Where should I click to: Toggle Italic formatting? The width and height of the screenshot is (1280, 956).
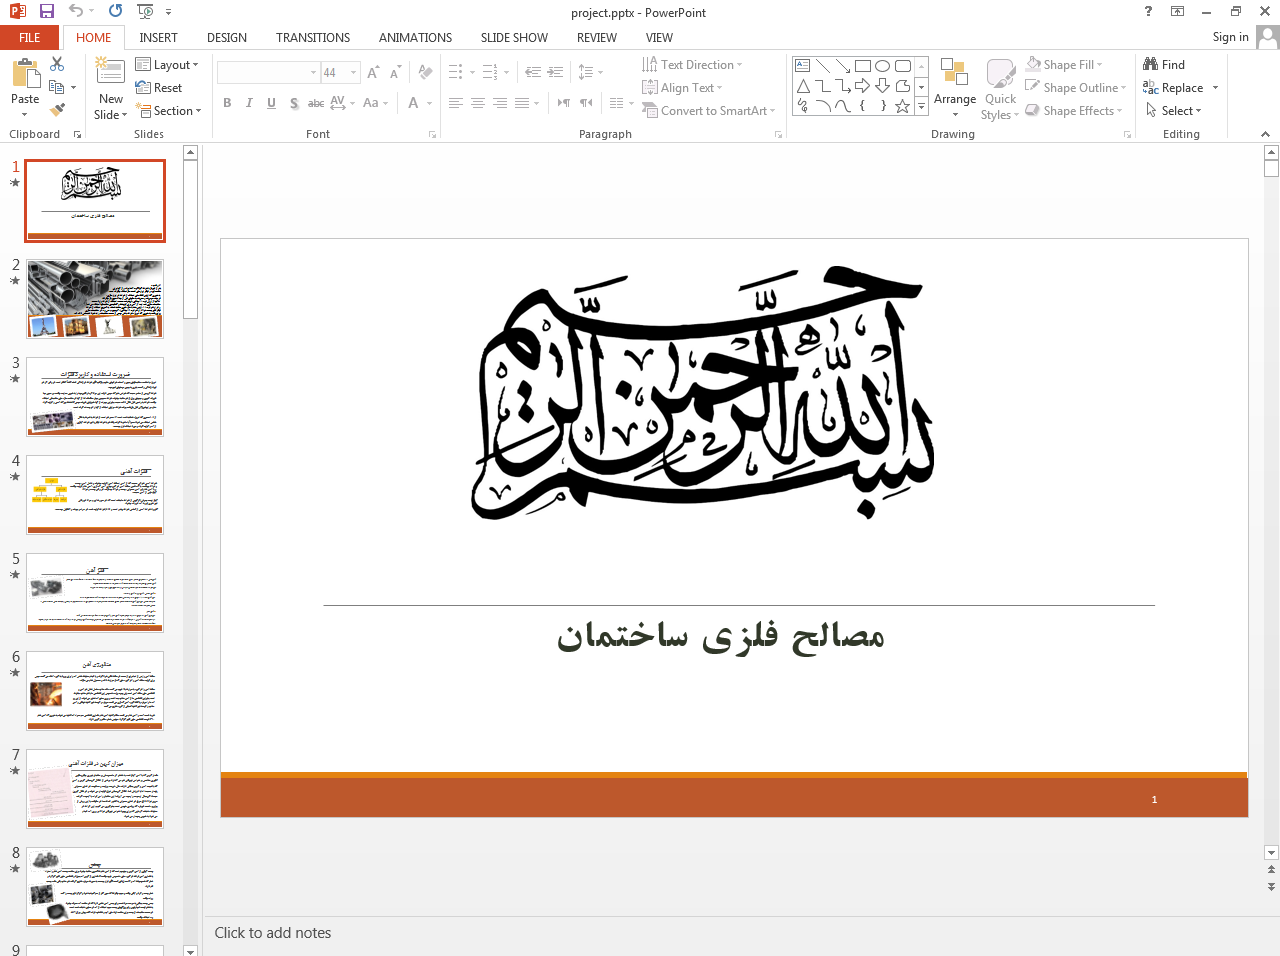[249, 103]
